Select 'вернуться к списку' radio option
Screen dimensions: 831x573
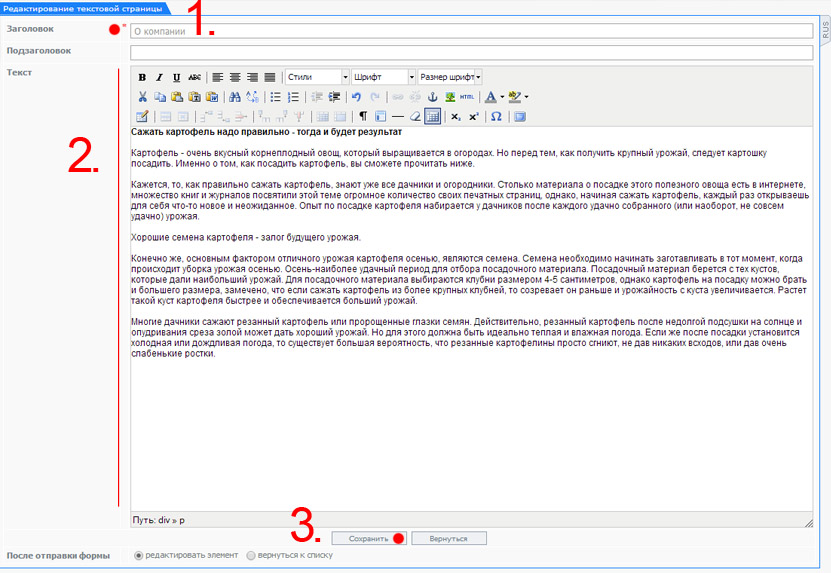251,555
